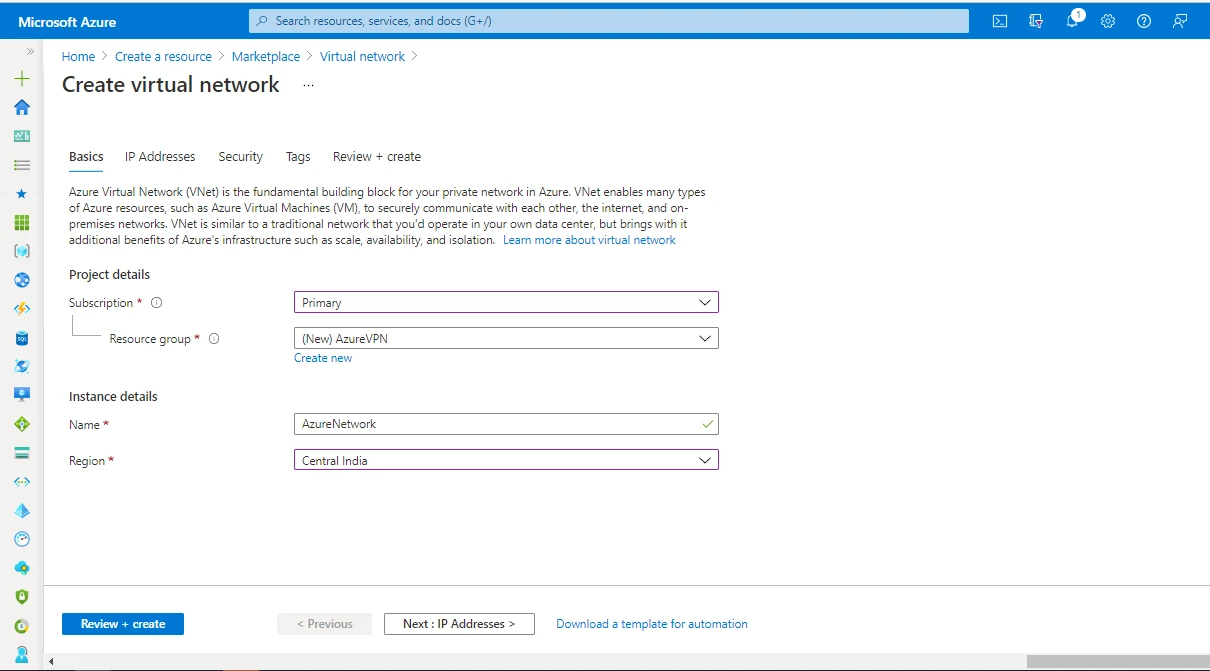Click Learn more about virtual network
The height and width of the screenshot is (671, 1210).
(x=589, y=239)
